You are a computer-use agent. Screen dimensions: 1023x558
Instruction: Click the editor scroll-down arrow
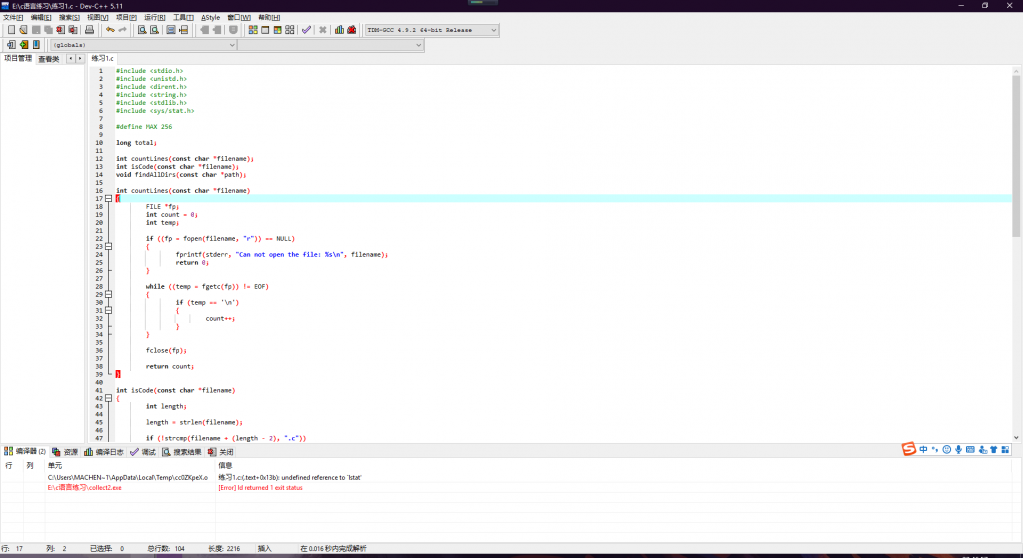[x=1016, y=438]
